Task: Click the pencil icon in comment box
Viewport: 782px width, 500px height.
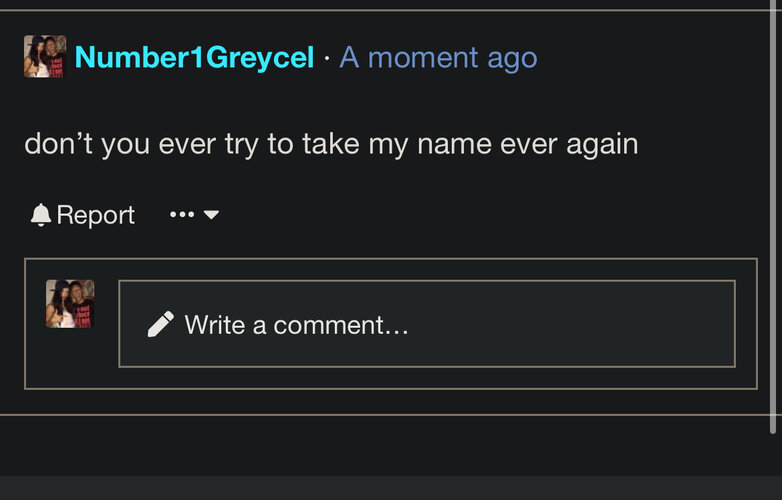Action: pyautogui.click(x=161, y=324)
